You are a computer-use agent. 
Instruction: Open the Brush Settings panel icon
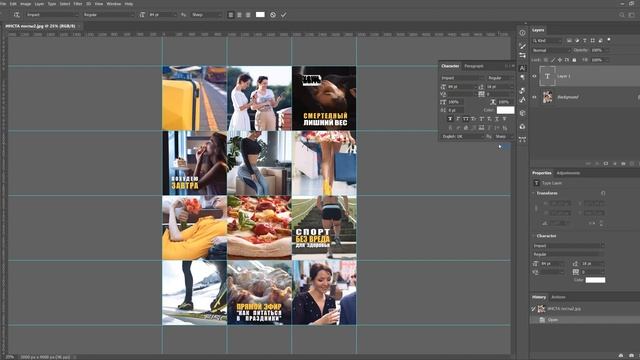point(522,46)
